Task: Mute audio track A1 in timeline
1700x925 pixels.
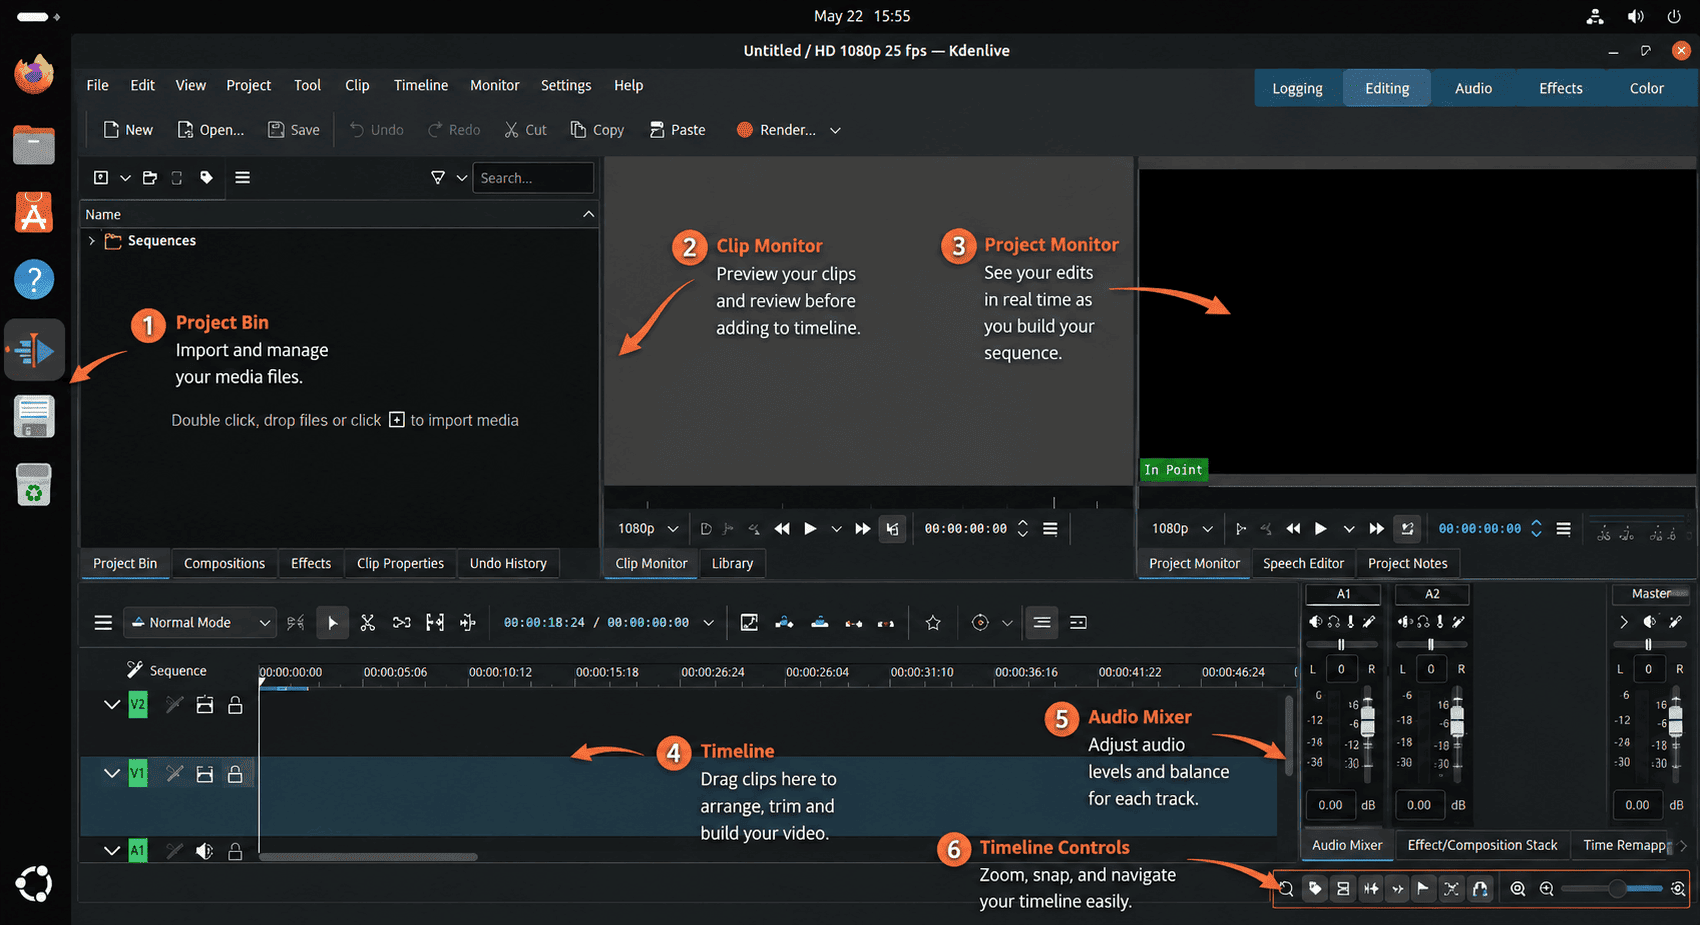Action: pos(204,851)
